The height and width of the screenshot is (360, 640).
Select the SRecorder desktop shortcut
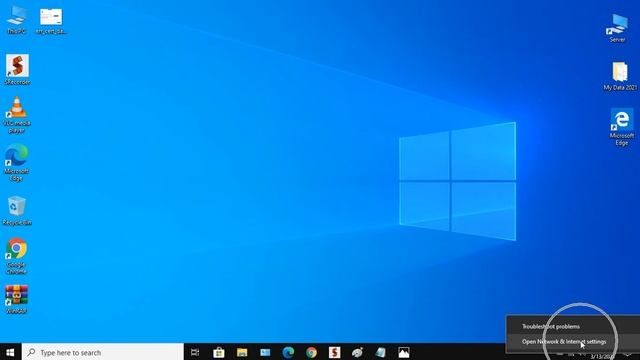tap(17, 69)
